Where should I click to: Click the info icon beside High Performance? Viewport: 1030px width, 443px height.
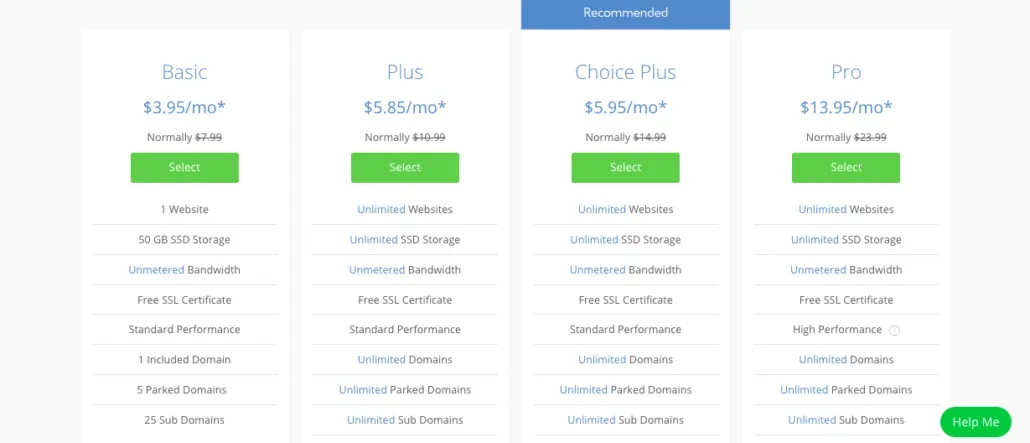895,330
